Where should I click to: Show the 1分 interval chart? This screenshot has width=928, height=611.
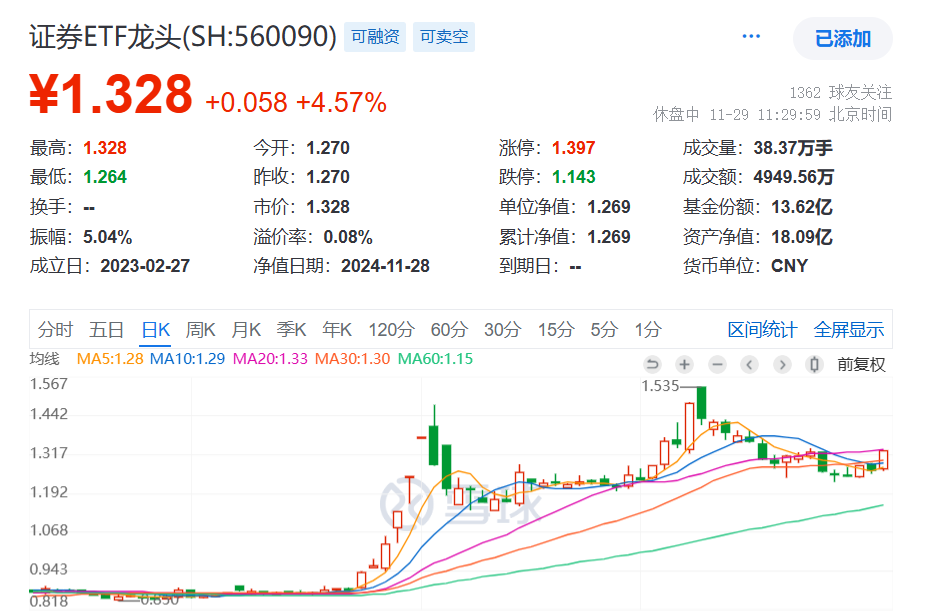click(x=648, y=329)
